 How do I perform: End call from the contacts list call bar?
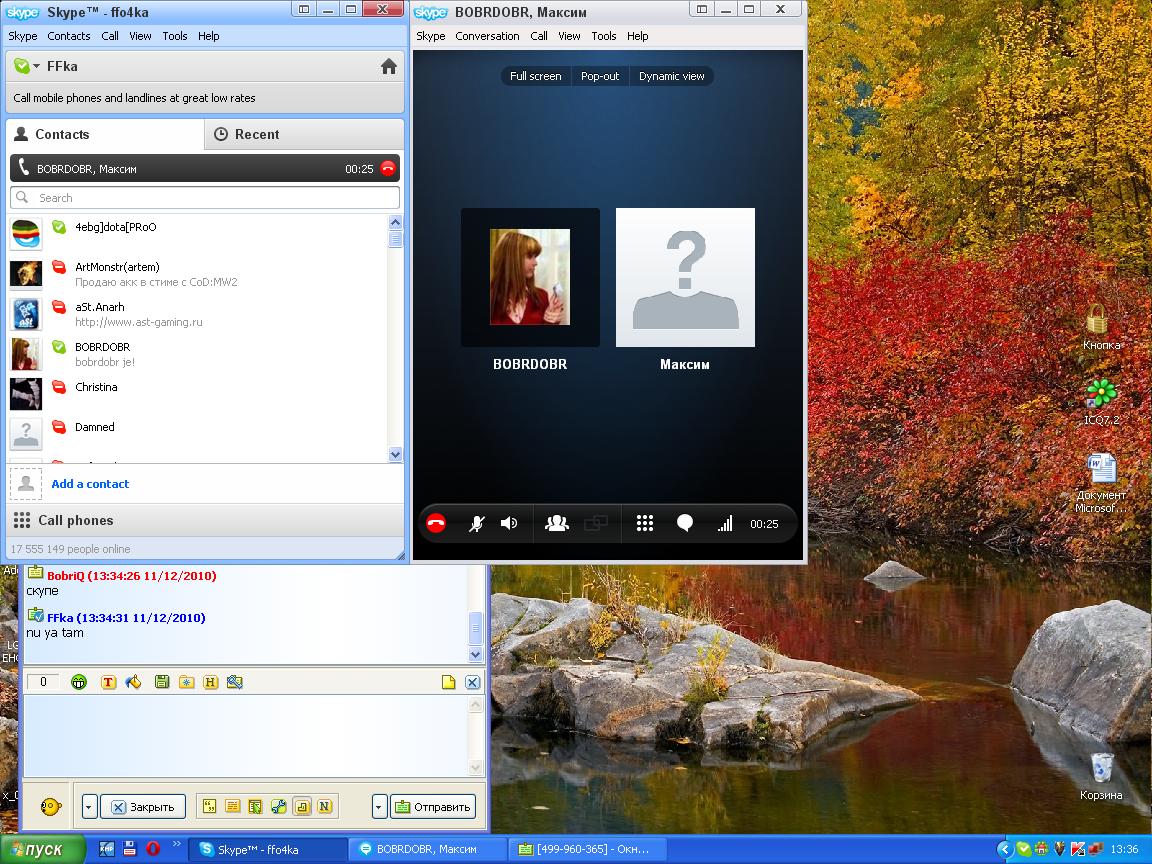coord(388,168)
